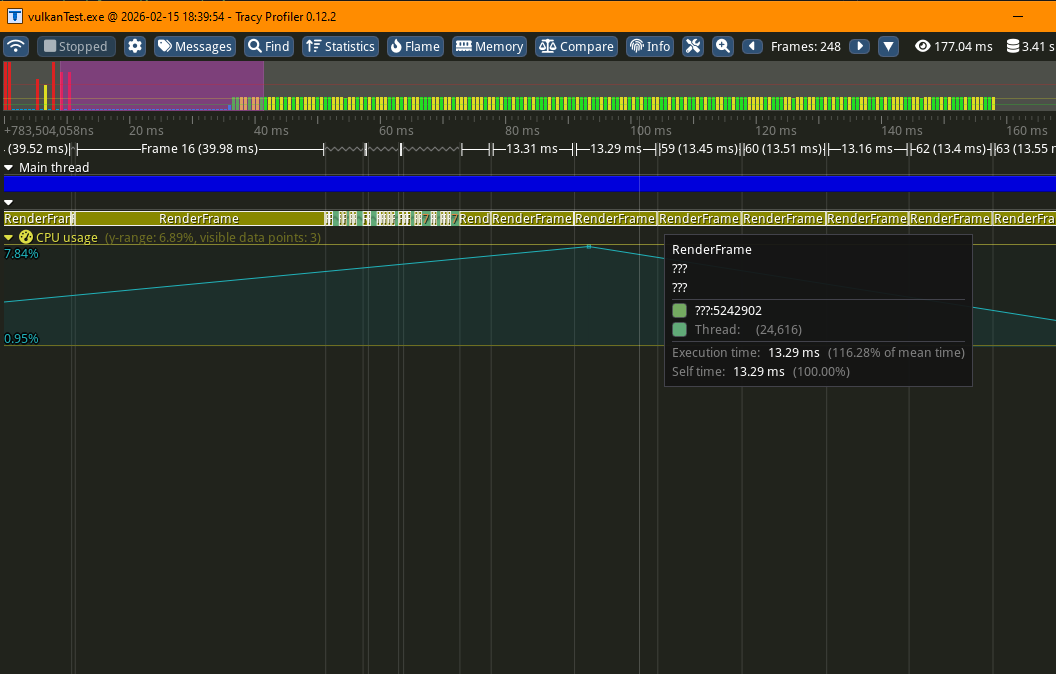Click the CPU usage gauge icon
This screenshot has height=674, width=1056.
(26, 237)
